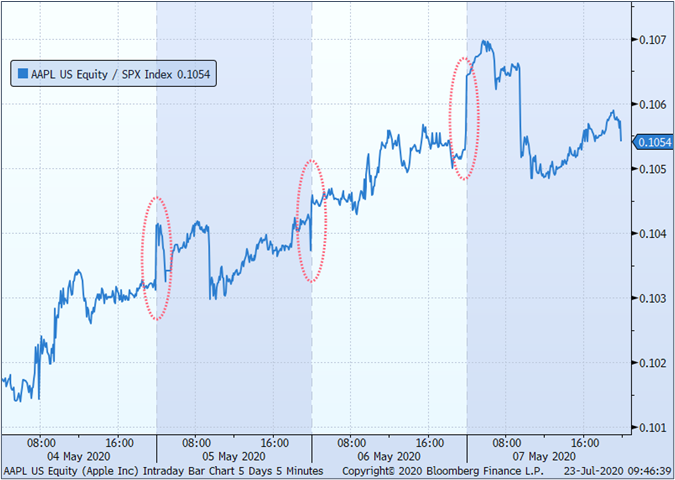Screen dimensions: 675x480
Task: Click the blue legend swatch for AAPL/SPX
Action: pyautogui.click(x=21, y=74)
